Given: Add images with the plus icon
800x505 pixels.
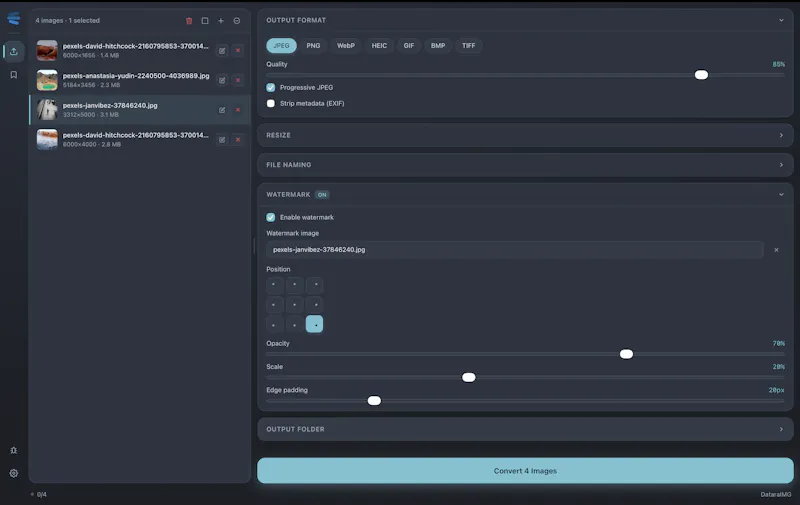Looking at the screenshot, I should pos(221,21).
